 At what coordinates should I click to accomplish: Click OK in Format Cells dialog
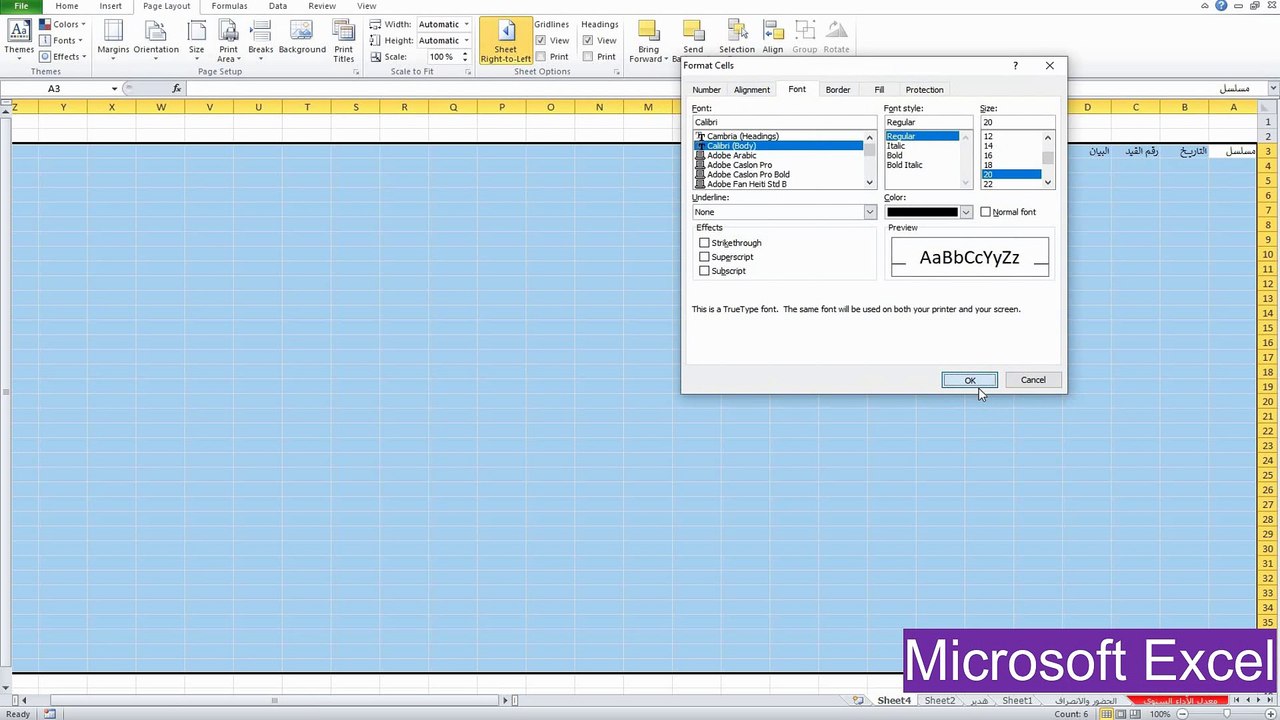969,380
